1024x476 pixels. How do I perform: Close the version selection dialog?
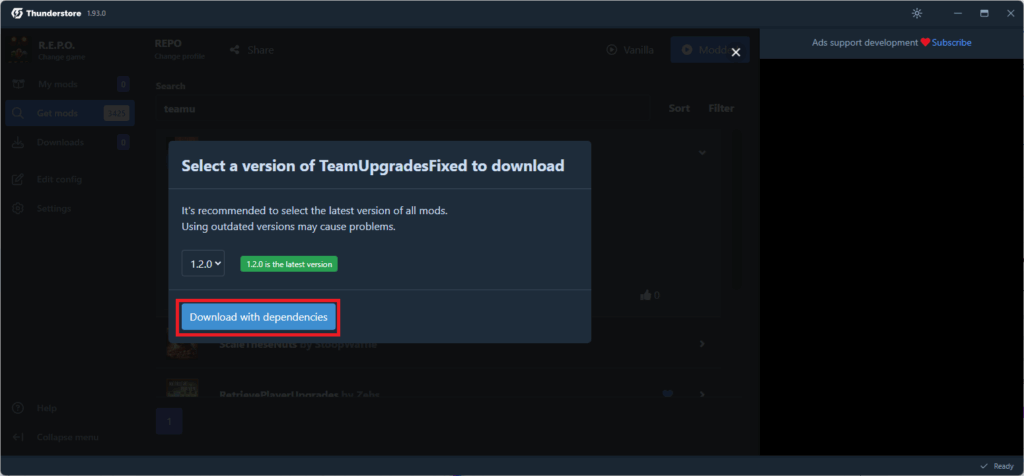pos(736,52)
